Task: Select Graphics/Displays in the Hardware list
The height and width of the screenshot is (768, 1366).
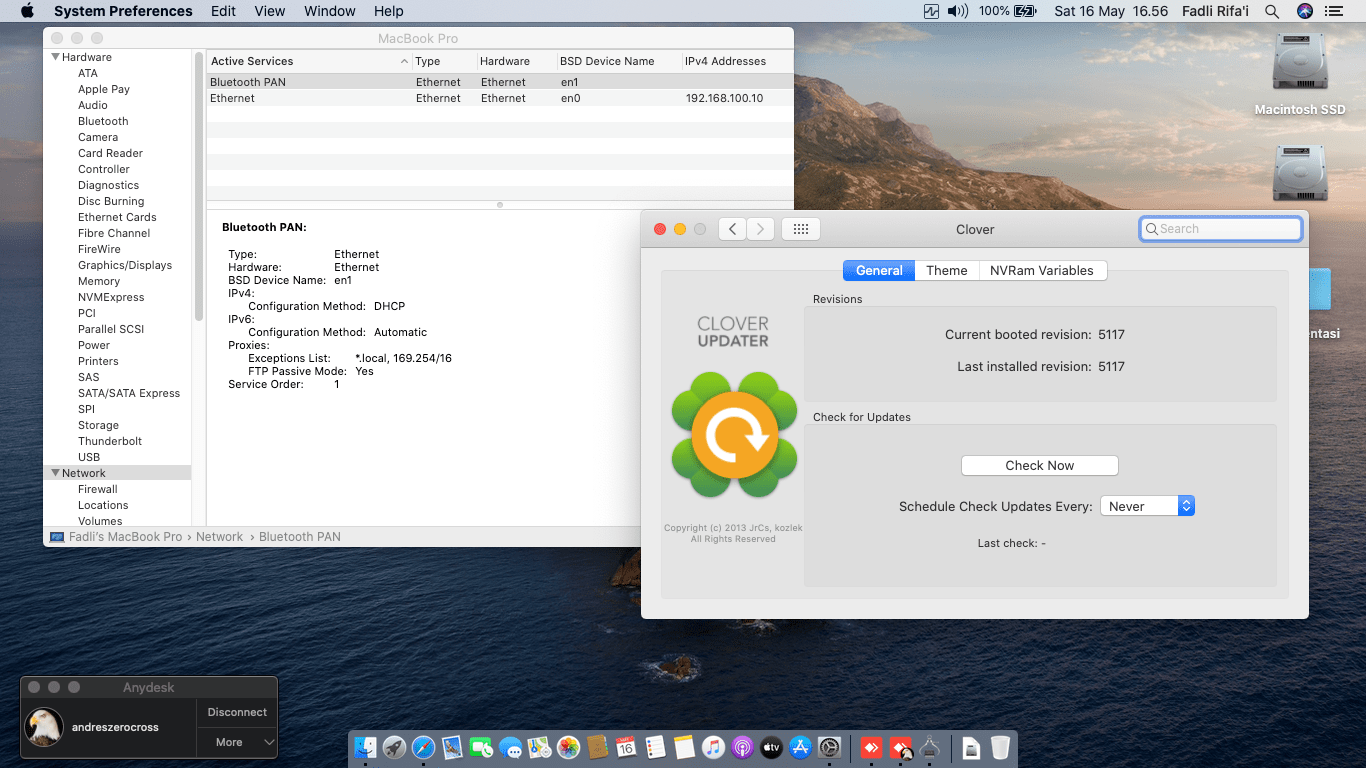Action: click(125, 265)
